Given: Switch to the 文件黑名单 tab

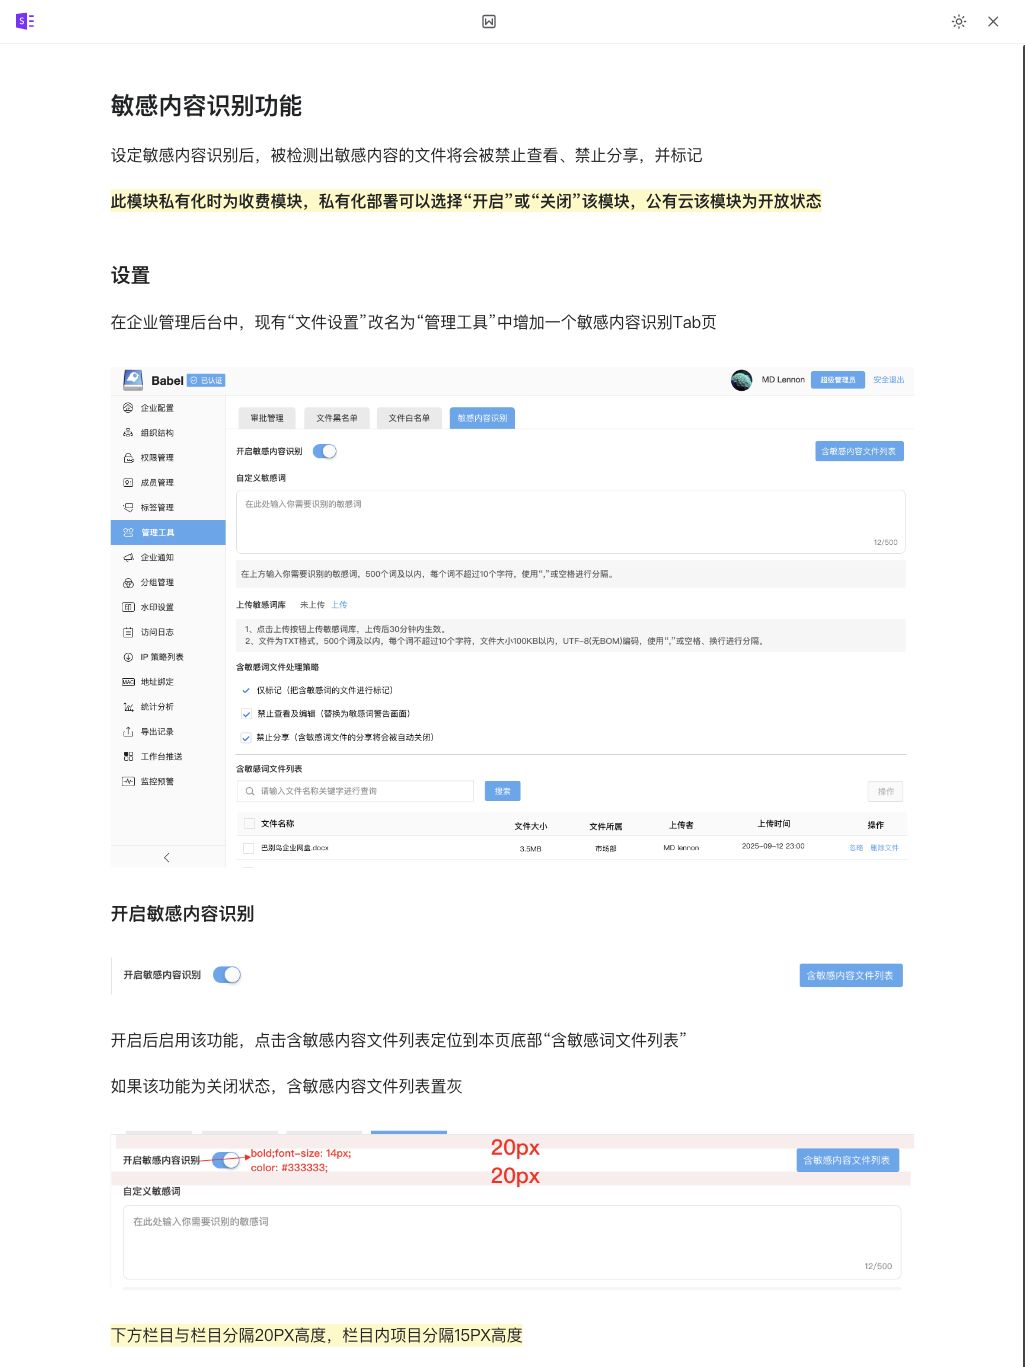Looking at the screenshot, I should pyautogui.click(x=337, y=418).
